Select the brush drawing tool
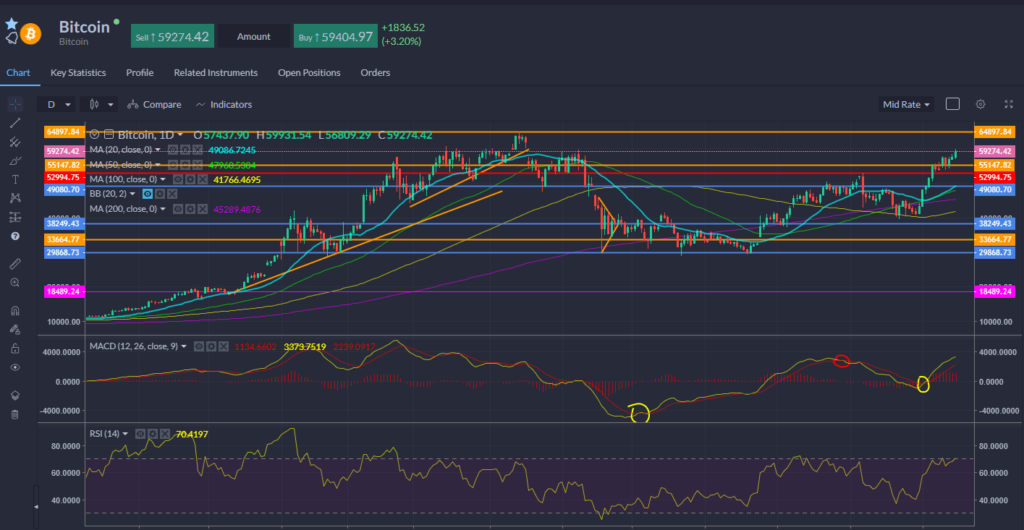Screen dimensions: 1024x530 [15, 161]
